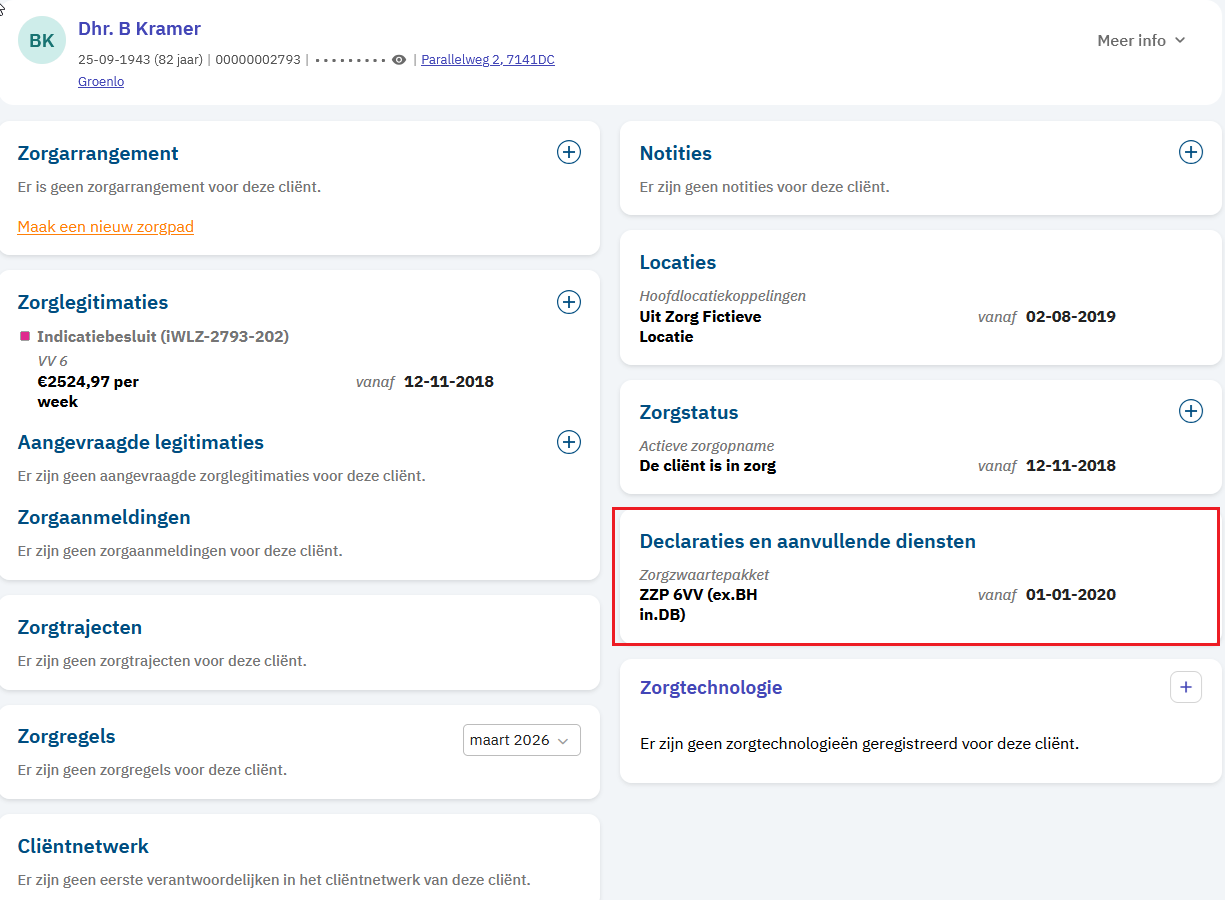The width and height of the screenshot is (1225, 900).
Task: Select ZZP 6VV (ex.BH in.DB) package
Action: 698,604
